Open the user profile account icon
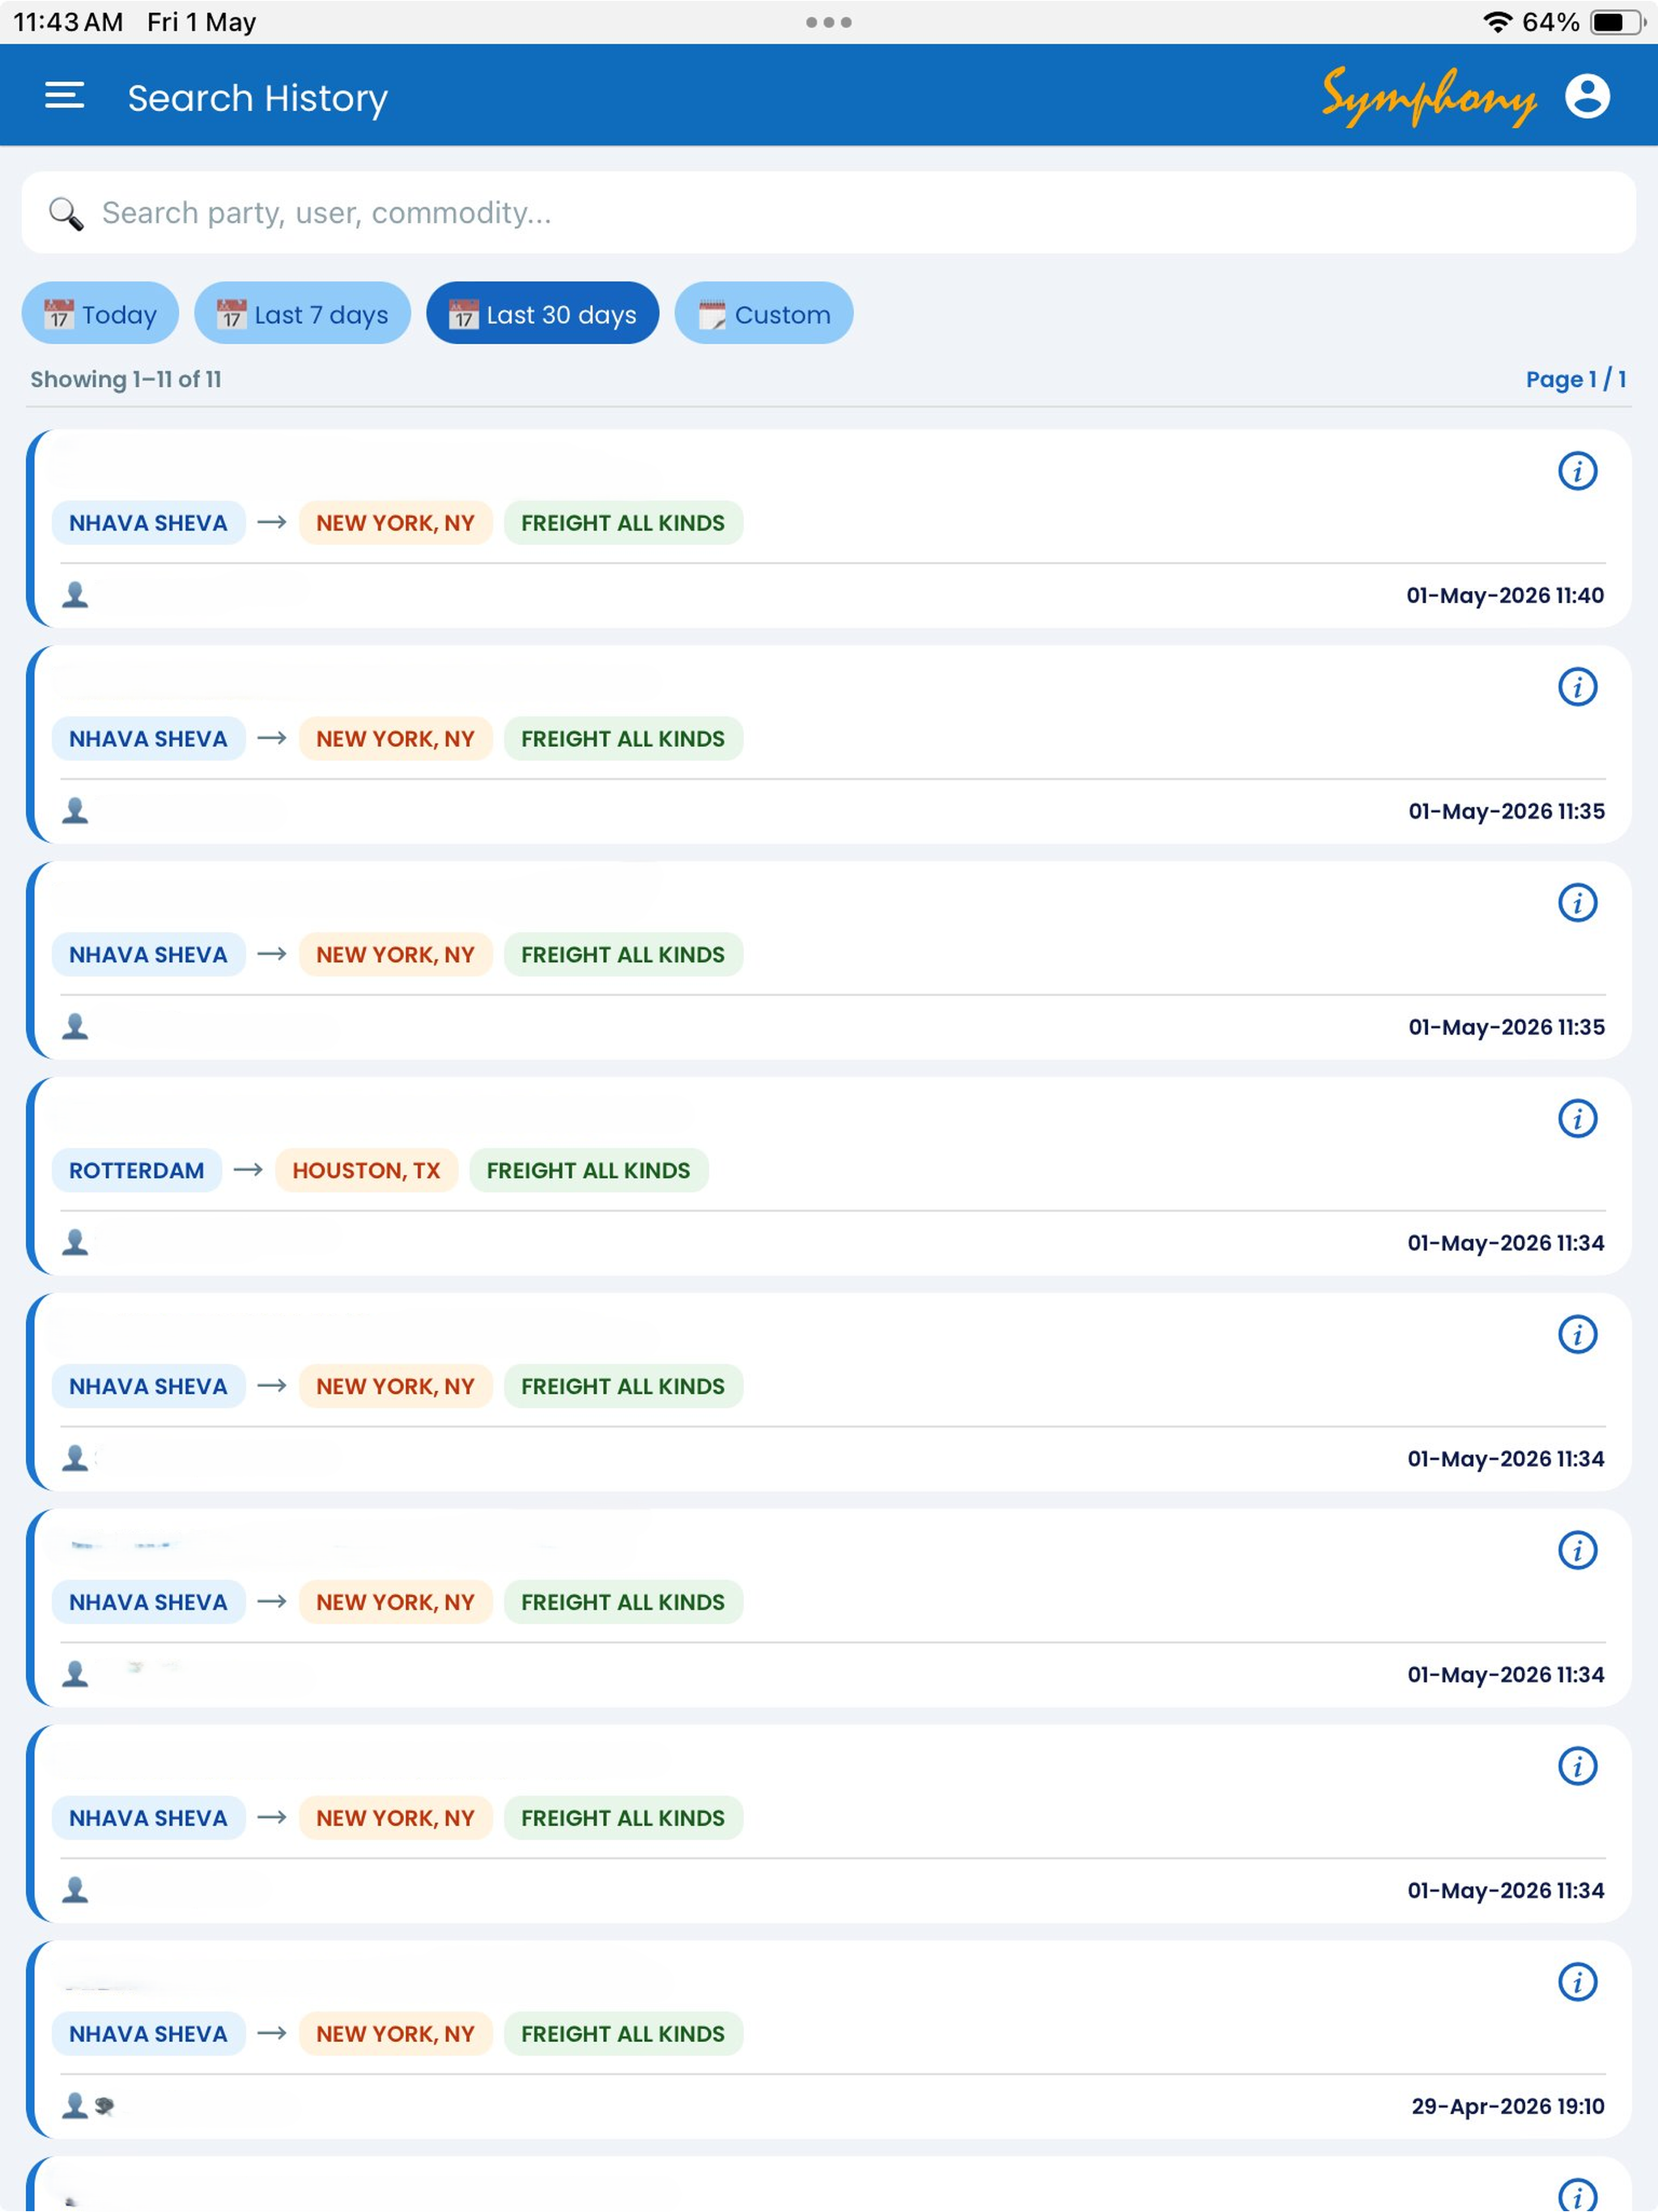Viewport: 1658px width, 2212px height. [x=1586, y=97]
